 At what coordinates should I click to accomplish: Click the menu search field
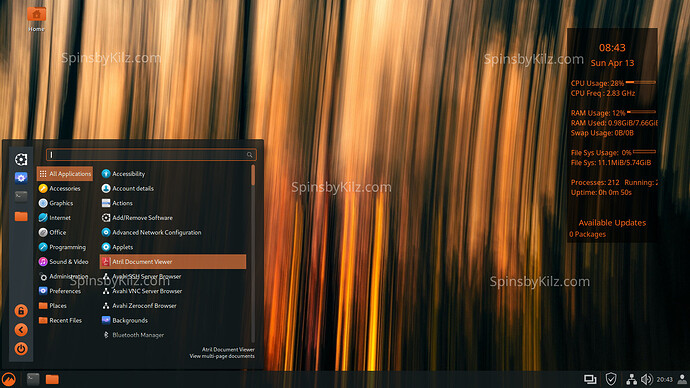(151, 154)
